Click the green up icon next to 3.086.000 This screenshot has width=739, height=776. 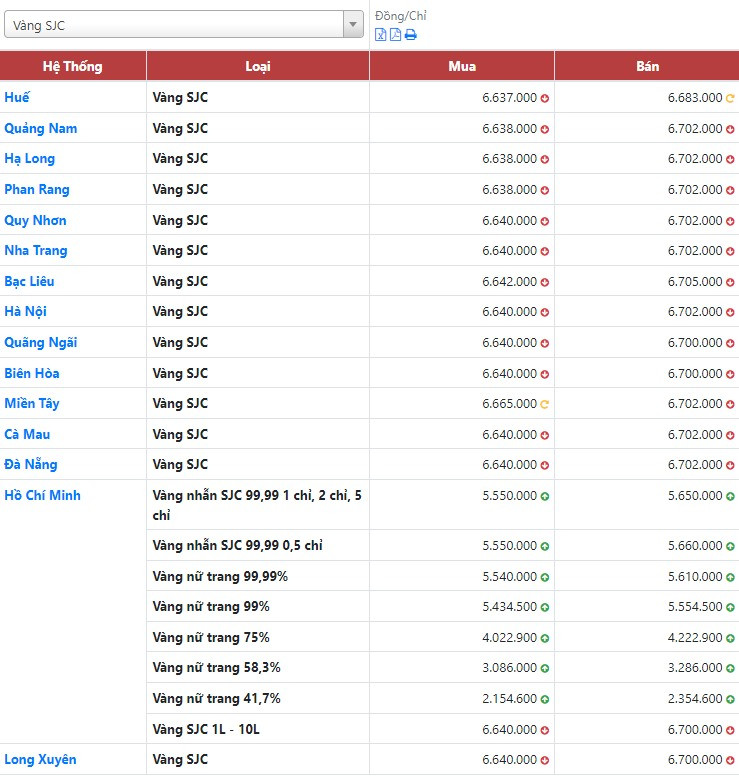pyautogui.click(x=544, y=668)
